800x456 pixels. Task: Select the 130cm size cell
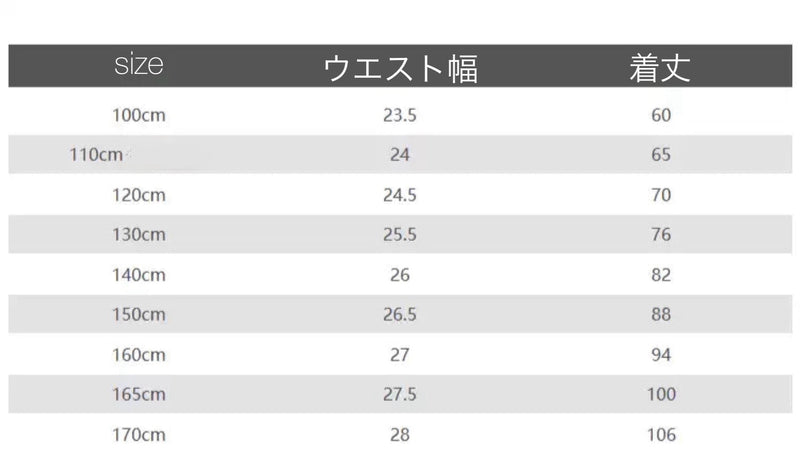pos(139,235)
